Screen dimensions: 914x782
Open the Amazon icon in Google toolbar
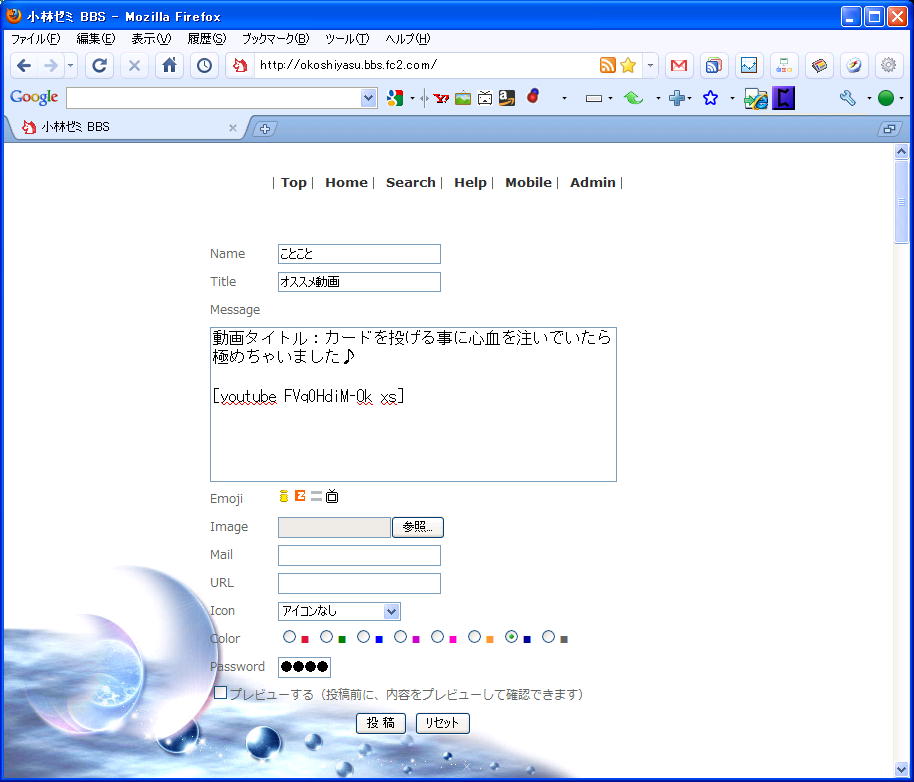tap(507, 98)
